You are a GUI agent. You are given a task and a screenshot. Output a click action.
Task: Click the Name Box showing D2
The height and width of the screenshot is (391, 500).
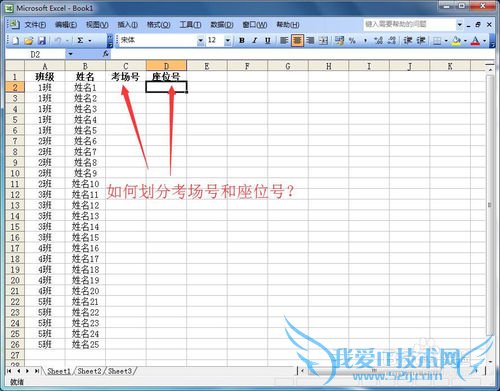pyautogui.click(x=35, y=54)
